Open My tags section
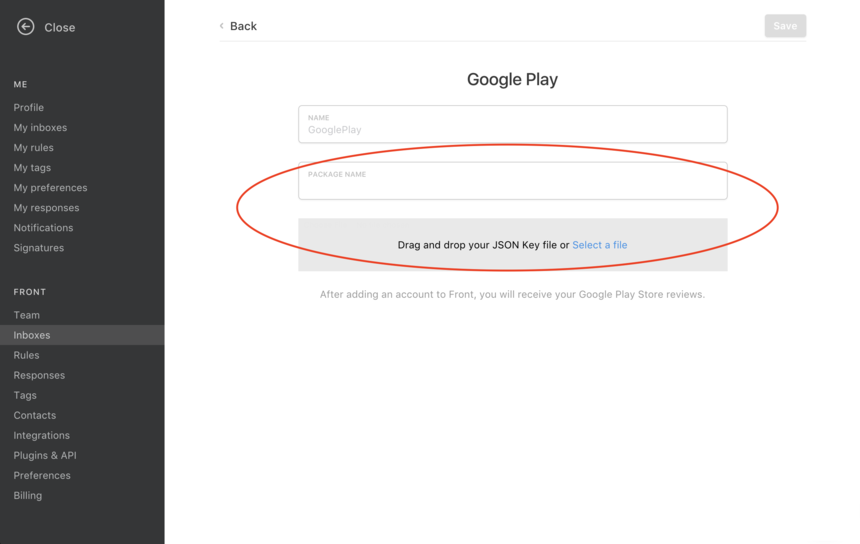The image size is (860, 544). 32,168
